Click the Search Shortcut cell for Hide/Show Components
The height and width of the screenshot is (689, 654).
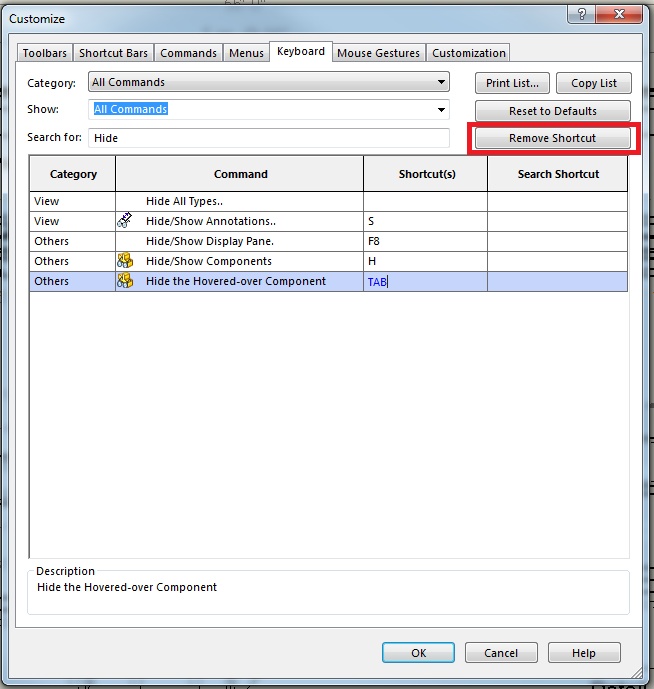[557, 261]
